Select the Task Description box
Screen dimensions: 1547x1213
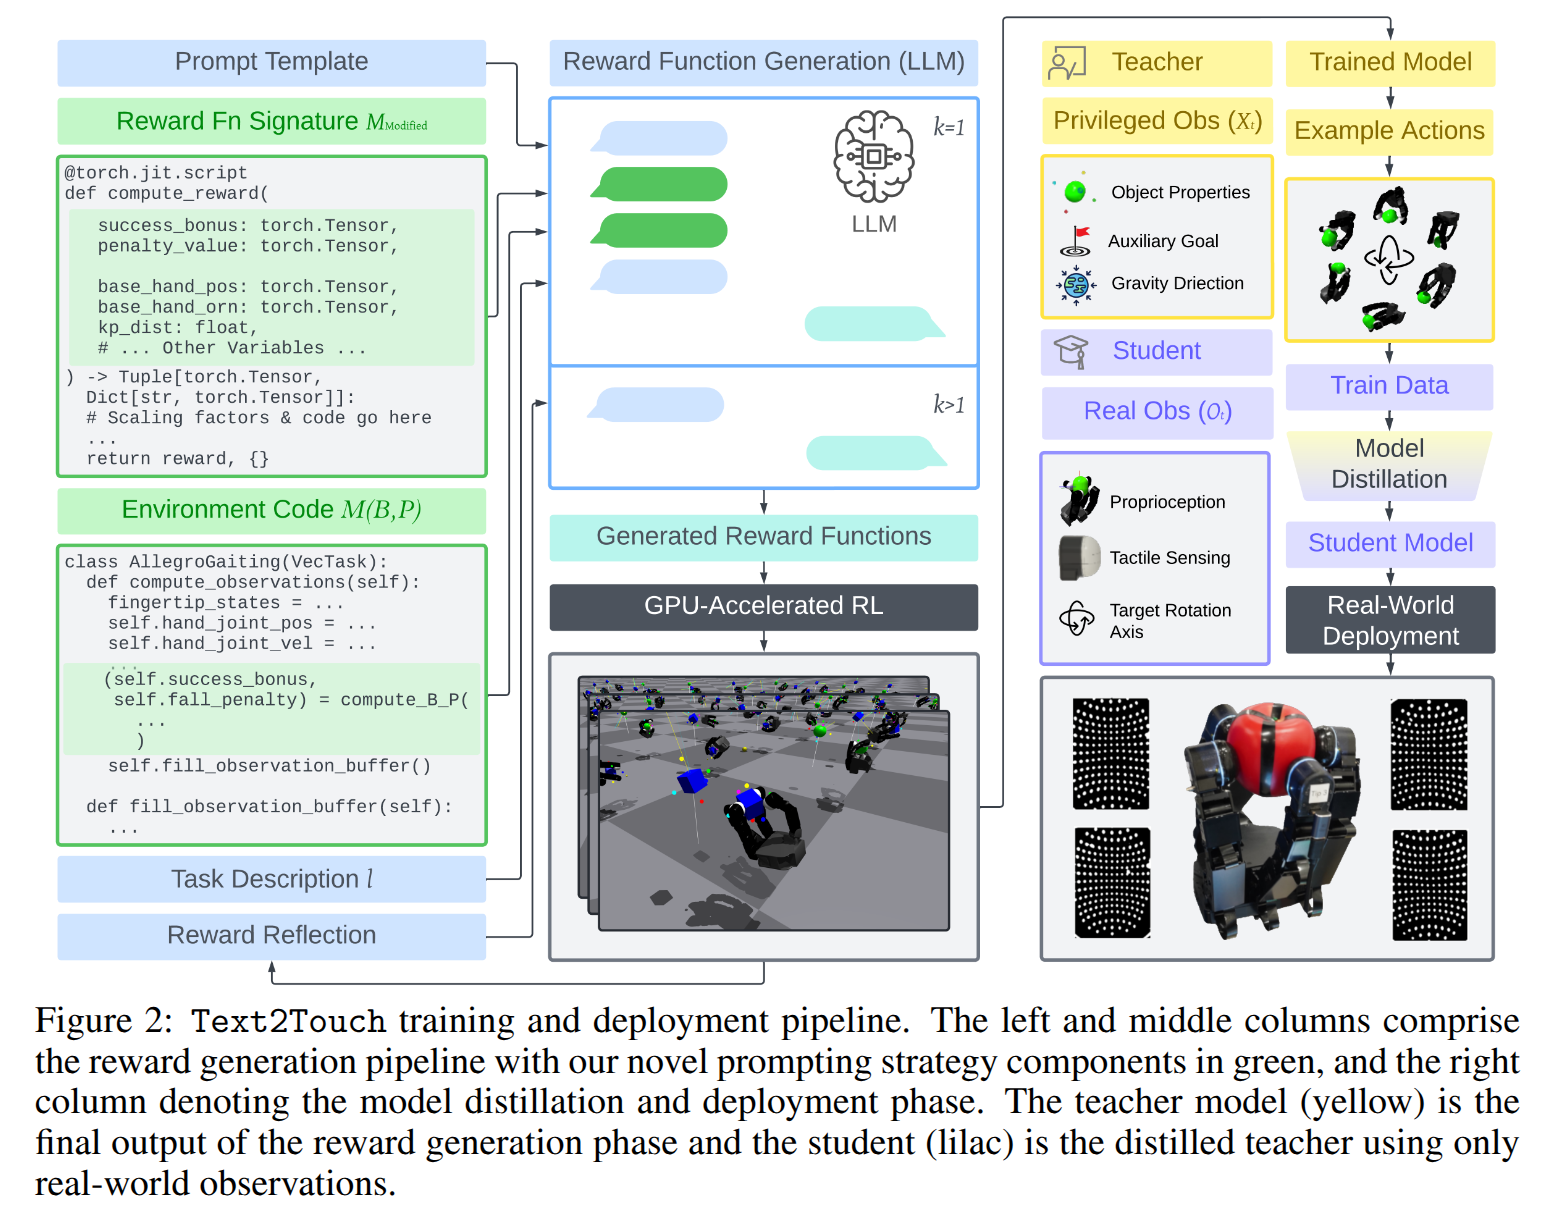(271, 879)
